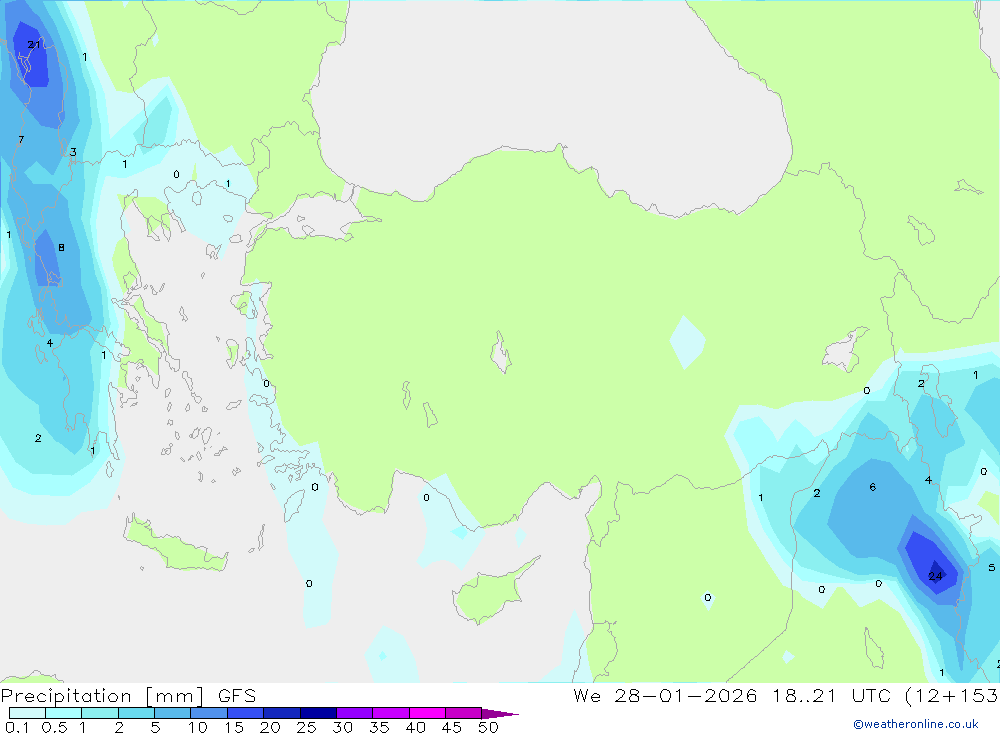The width and height of the screenshot is (1000, 733).
Task: Pick the 5–10 mm legend color cell
Action: [172, 713]
